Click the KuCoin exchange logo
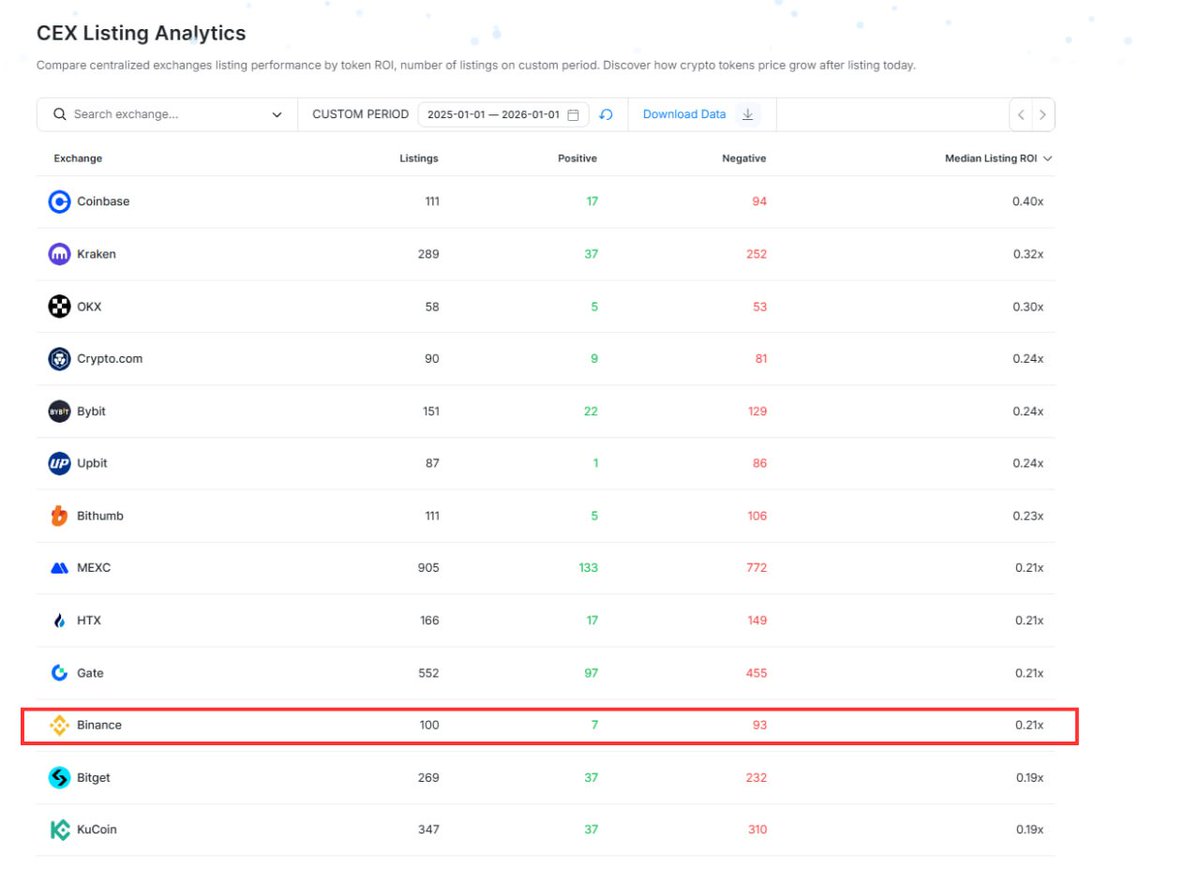 60,830
